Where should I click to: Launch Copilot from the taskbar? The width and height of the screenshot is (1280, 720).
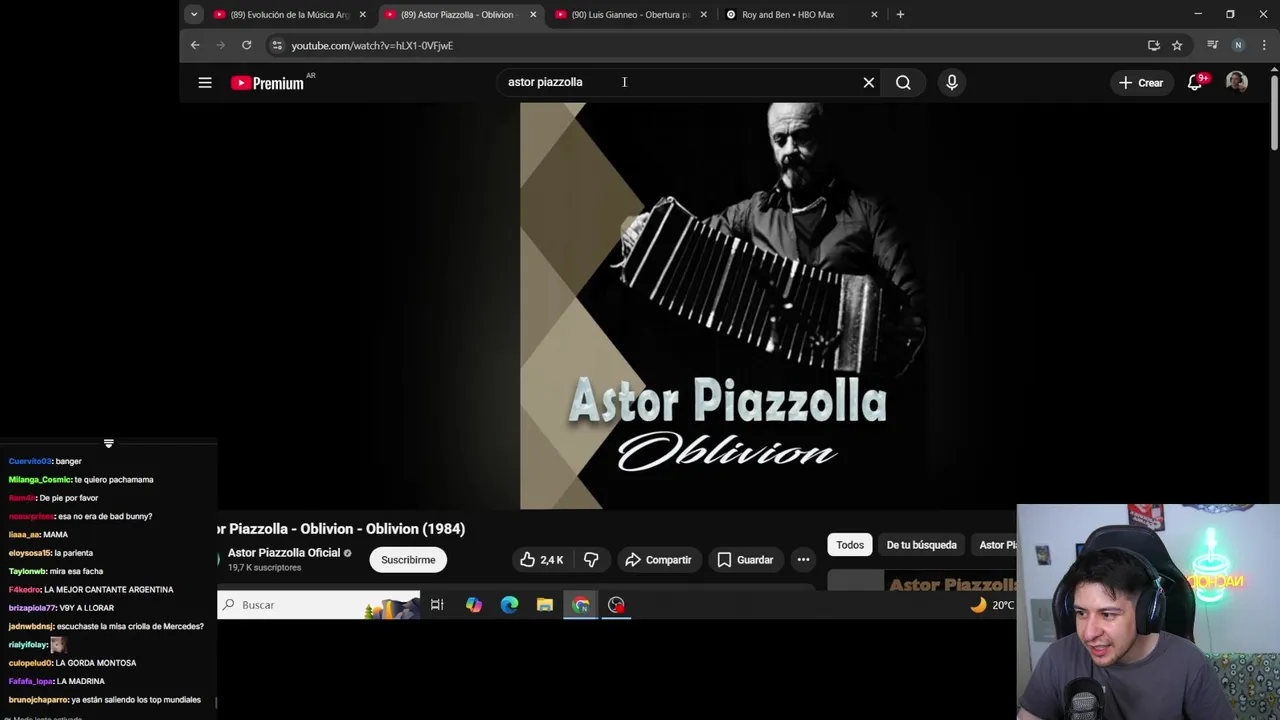(x=474, y=605)
